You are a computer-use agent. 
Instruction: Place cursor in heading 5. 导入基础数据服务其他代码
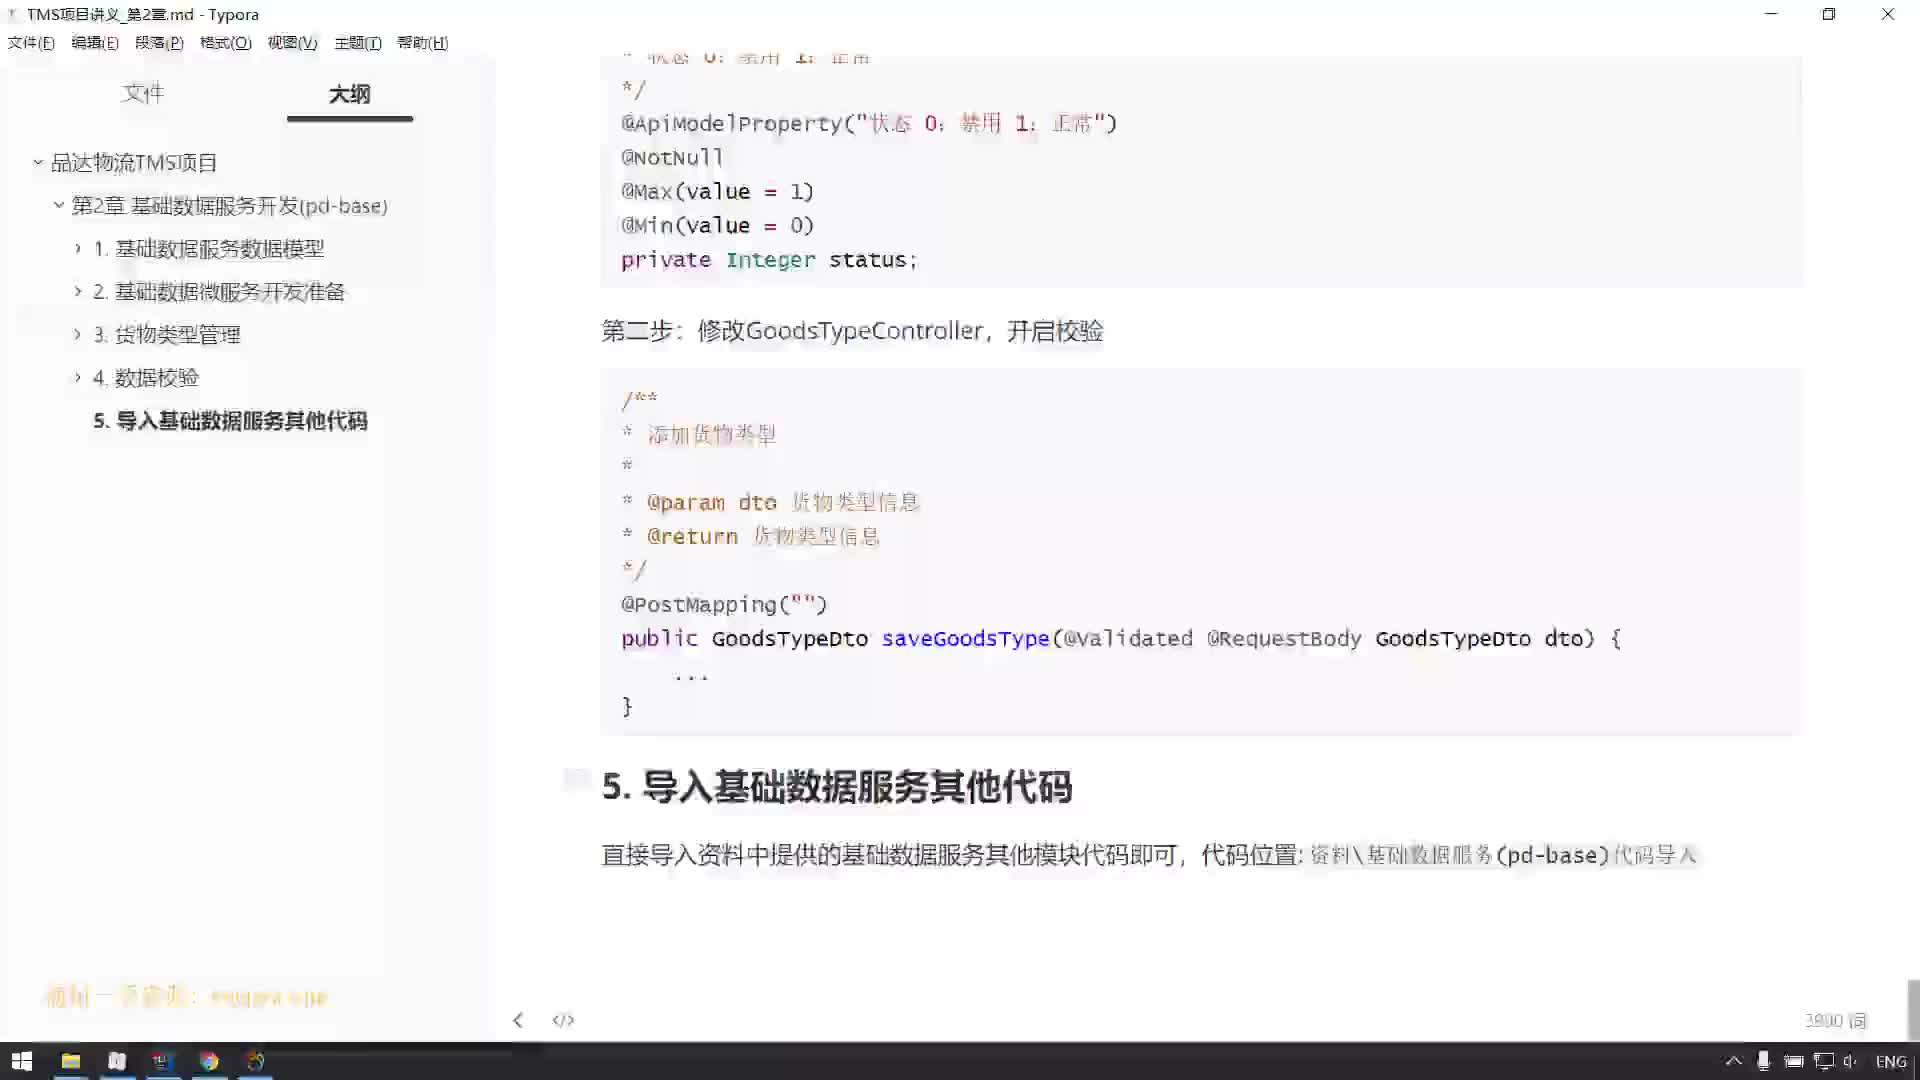(x=836, y=787)
